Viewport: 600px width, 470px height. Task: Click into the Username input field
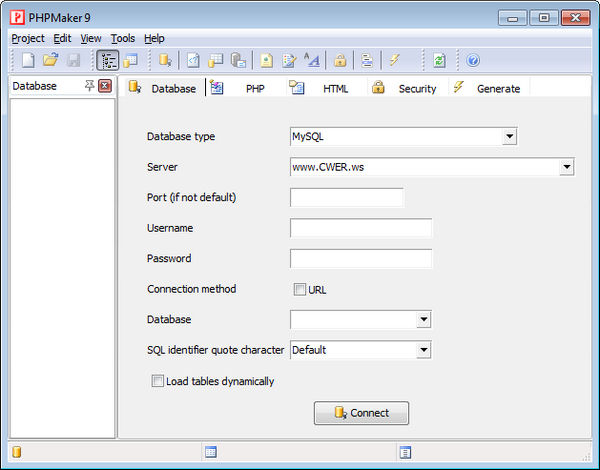point(360,228)
